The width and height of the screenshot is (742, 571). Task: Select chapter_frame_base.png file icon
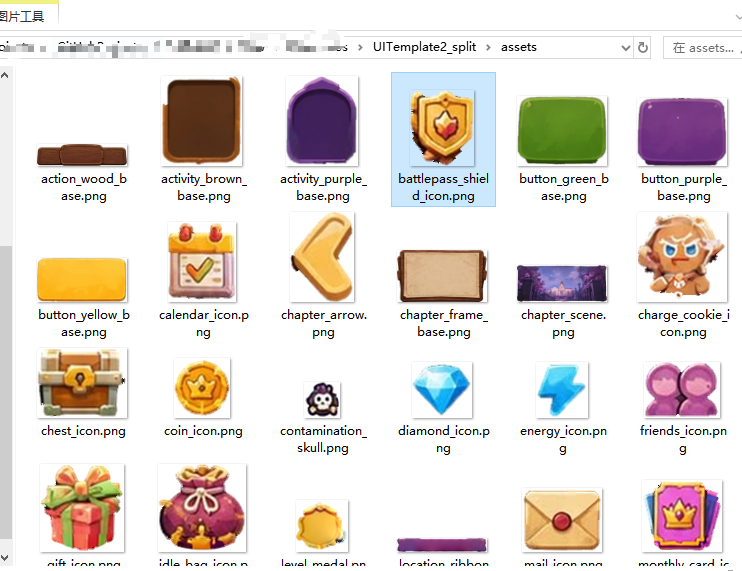[442, 276]
